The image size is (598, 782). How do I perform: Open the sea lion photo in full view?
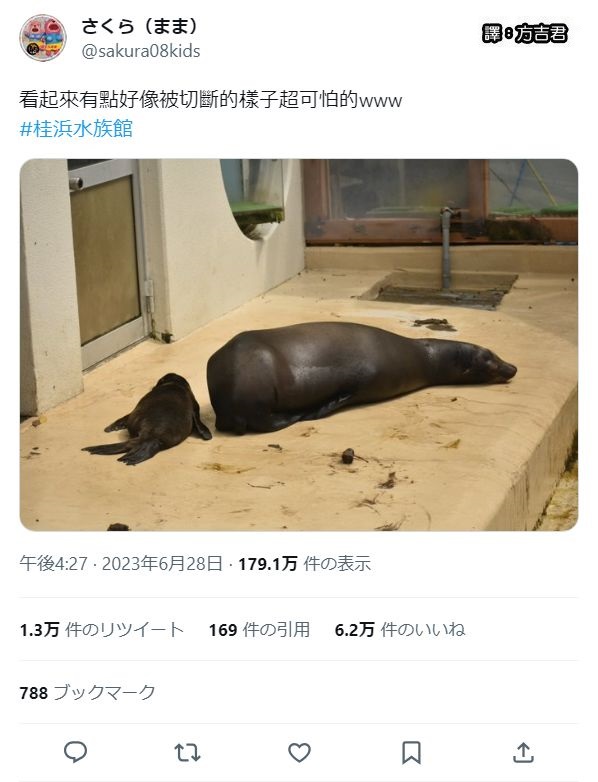coord(299,345)
